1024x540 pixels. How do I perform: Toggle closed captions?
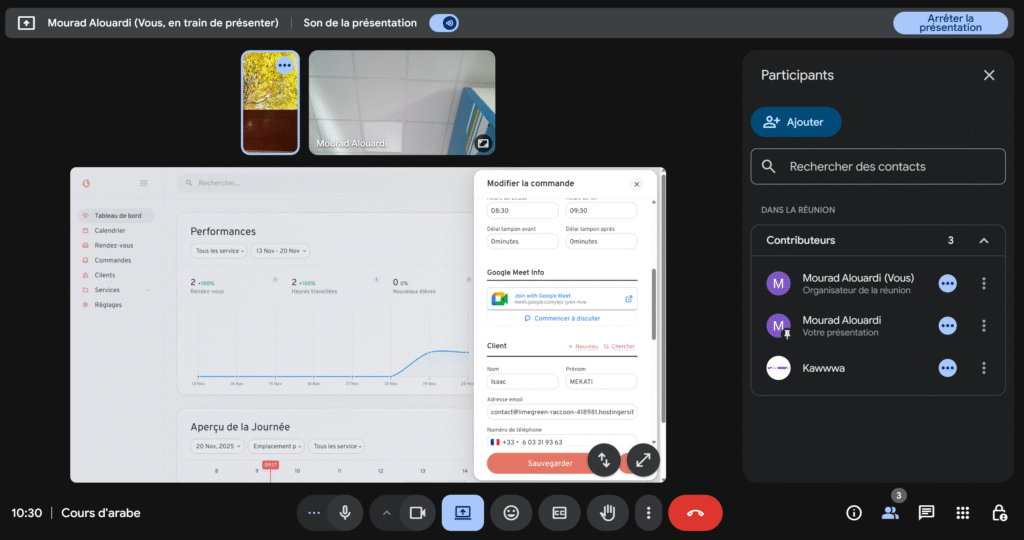coord(559,513)
